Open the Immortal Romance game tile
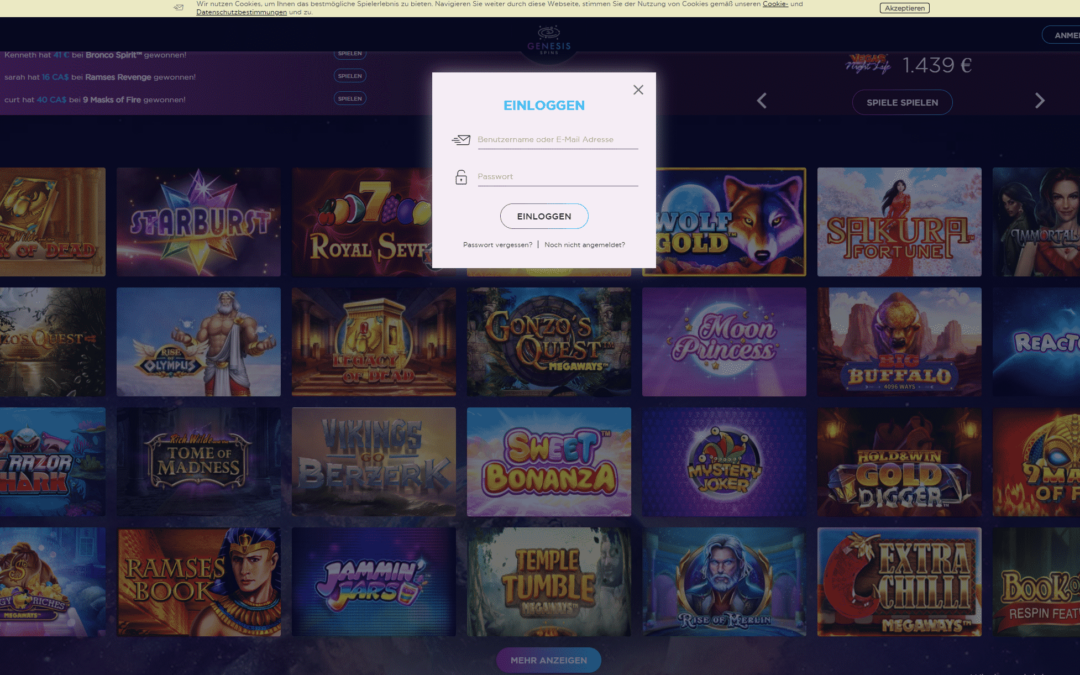This screenshot has width=1080, height=675. click(1036, 222)
